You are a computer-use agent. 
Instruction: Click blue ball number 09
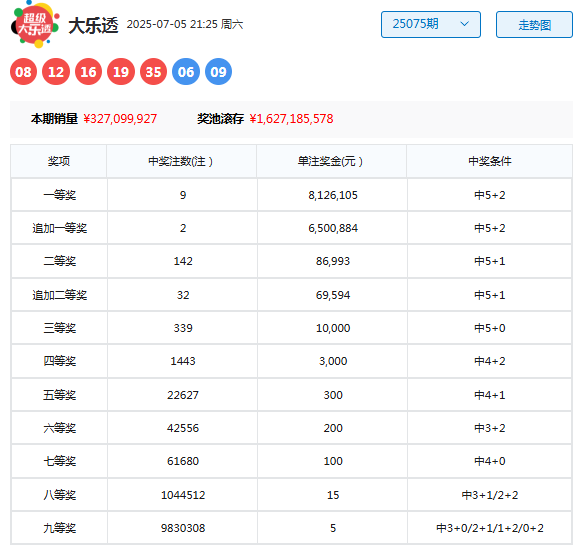(218, 72)
